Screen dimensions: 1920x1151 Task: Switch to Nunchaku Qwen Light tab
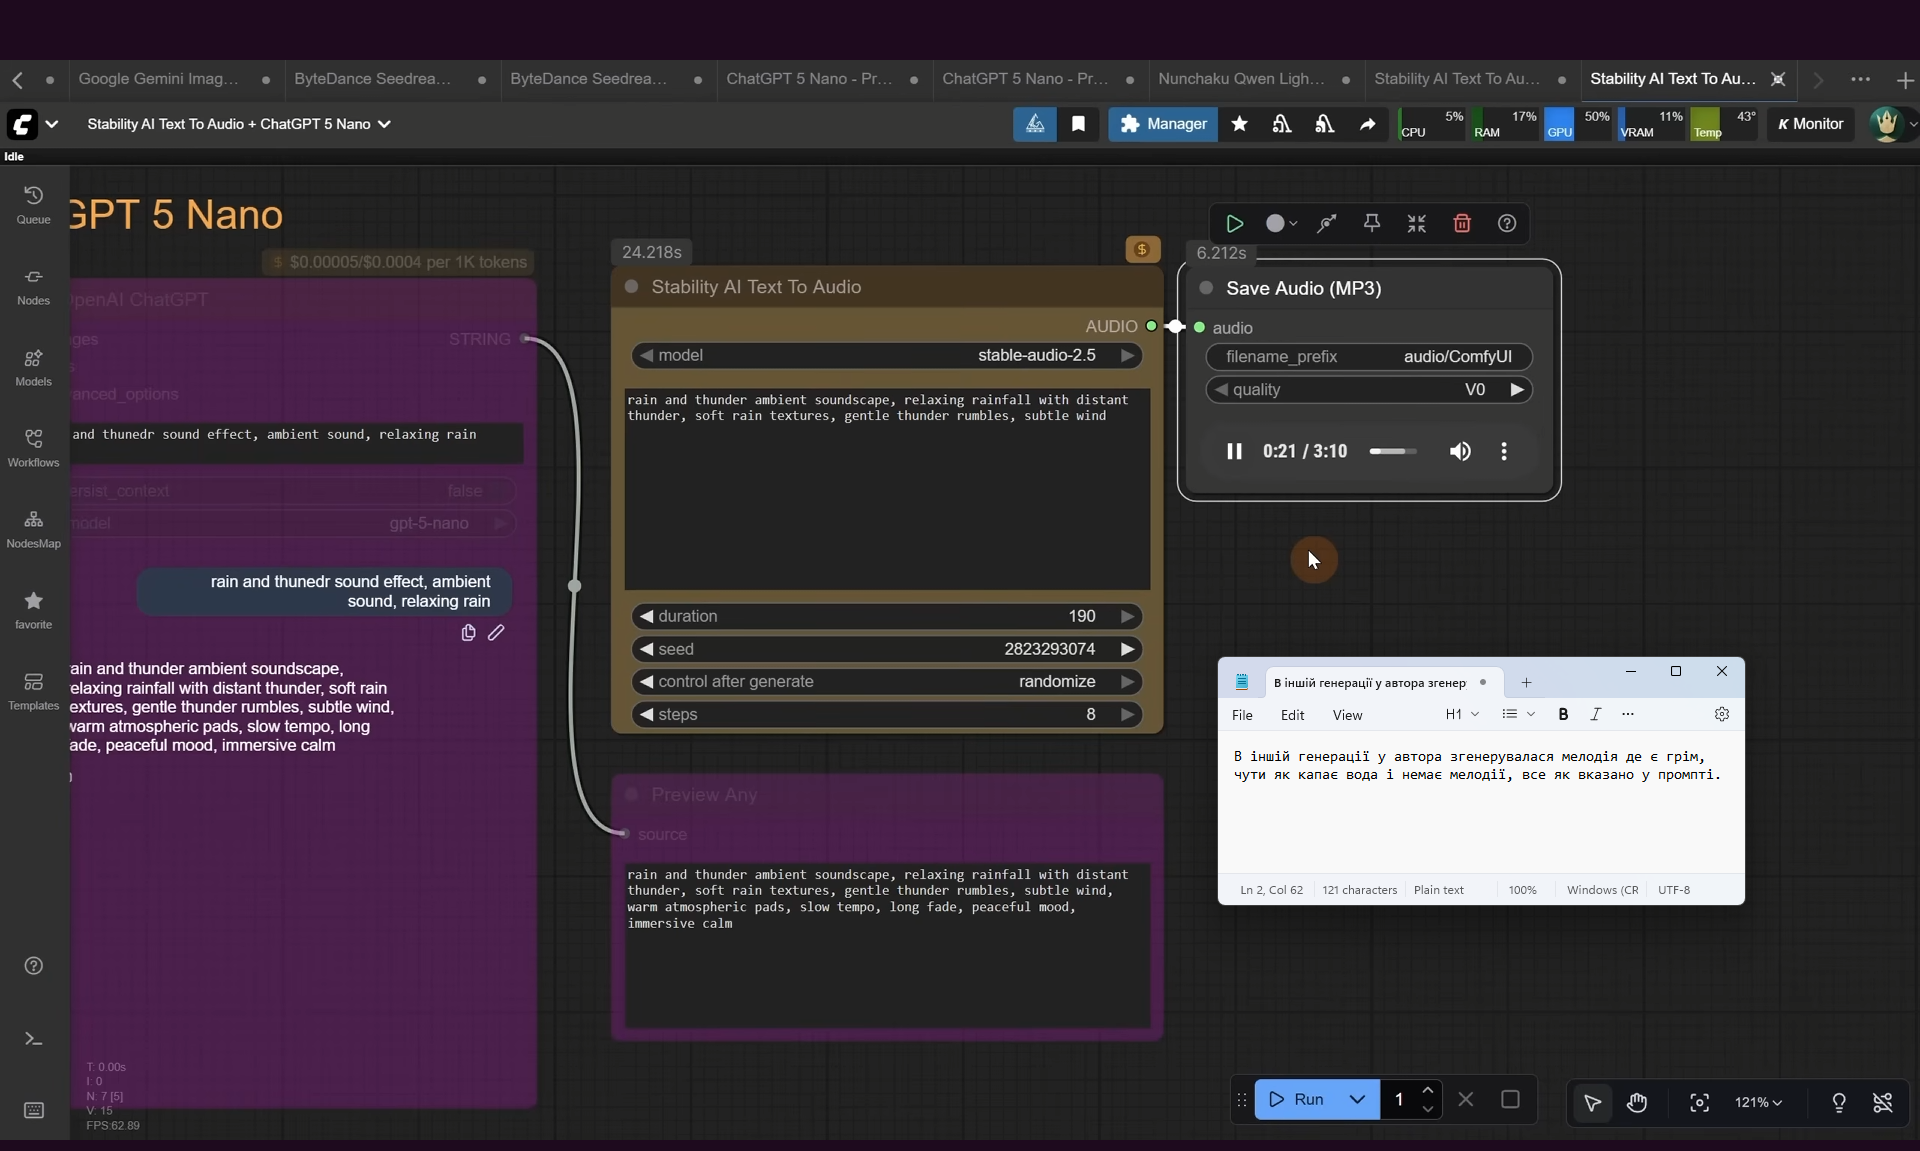coord(1240,79)
